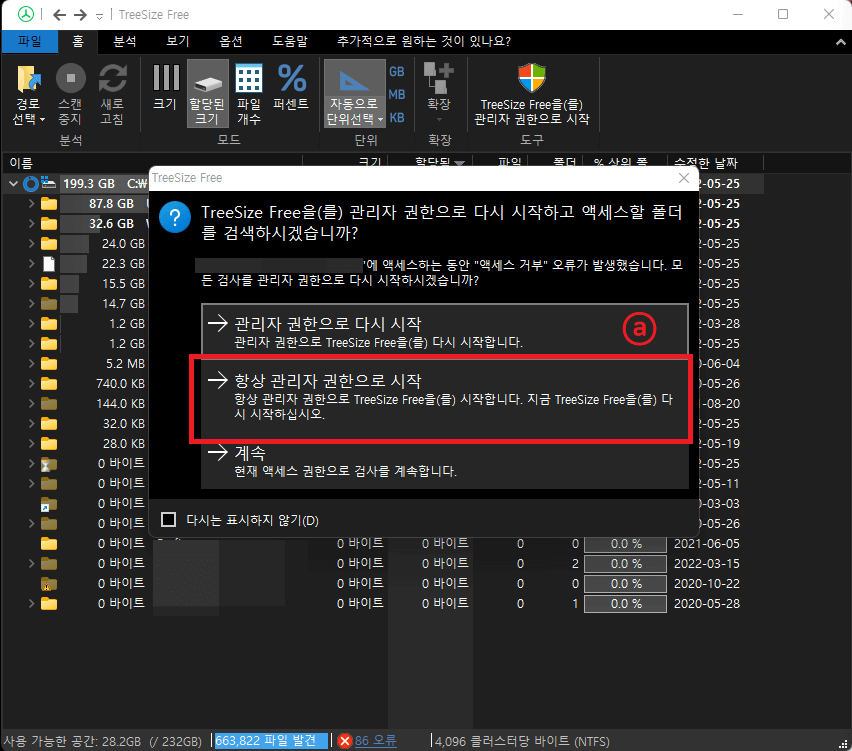The height and width of the screenshot is (751, 852).
Task: Open the 확장 expand tool
Action: tap(439, 92)
